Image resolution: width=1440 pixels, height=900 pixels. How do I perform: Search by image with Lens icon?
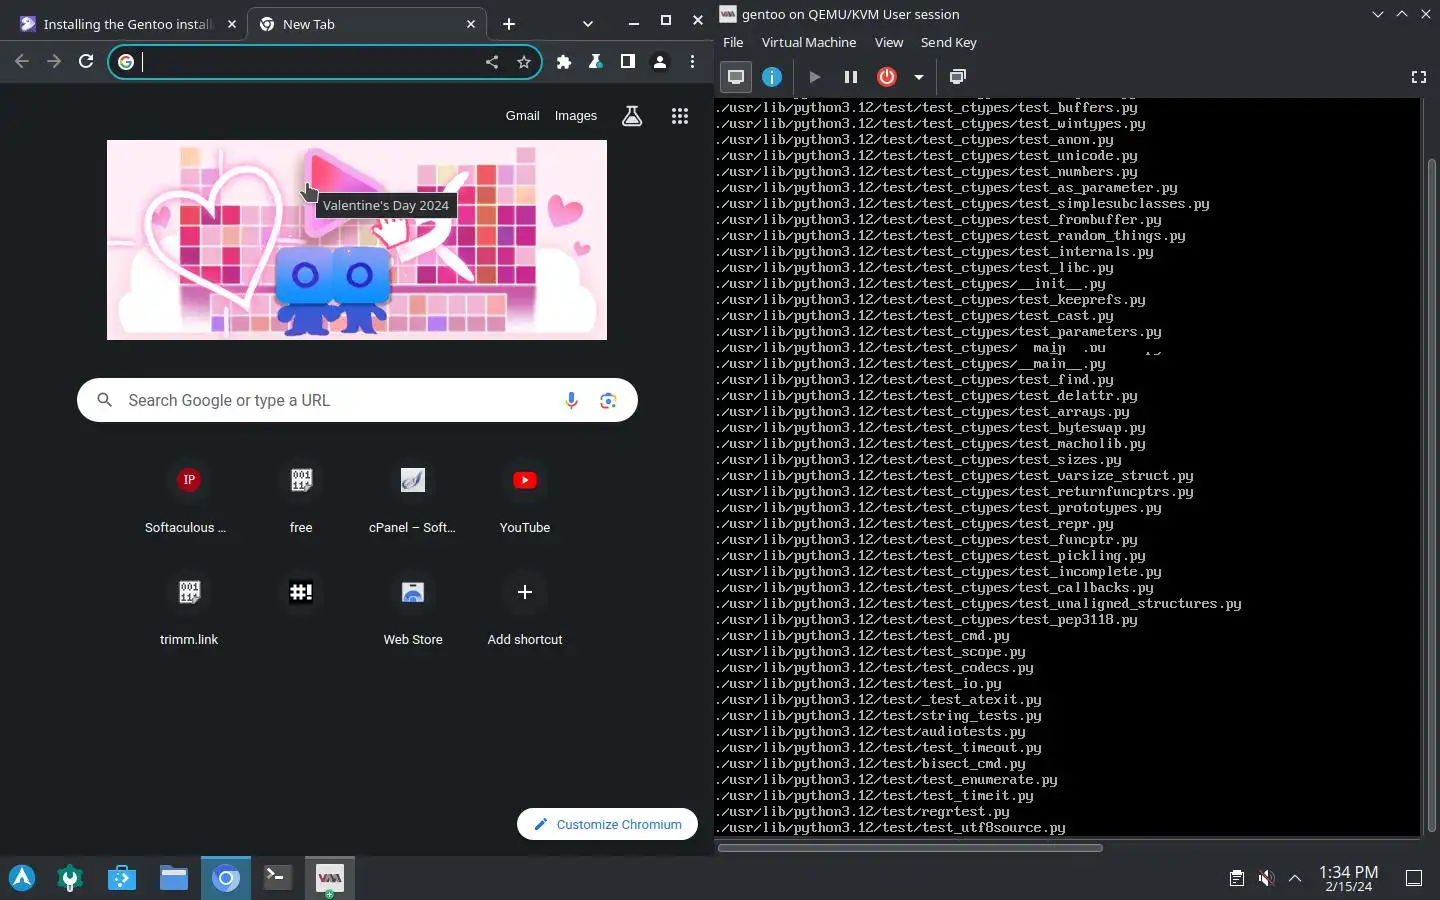pyautogui.click(x=608, y=400)
